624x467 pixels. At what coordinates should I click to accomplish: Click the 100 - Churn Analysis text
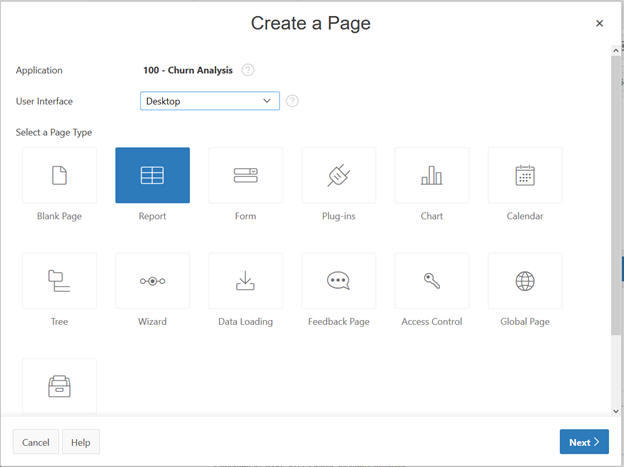(x=188, y=70)
